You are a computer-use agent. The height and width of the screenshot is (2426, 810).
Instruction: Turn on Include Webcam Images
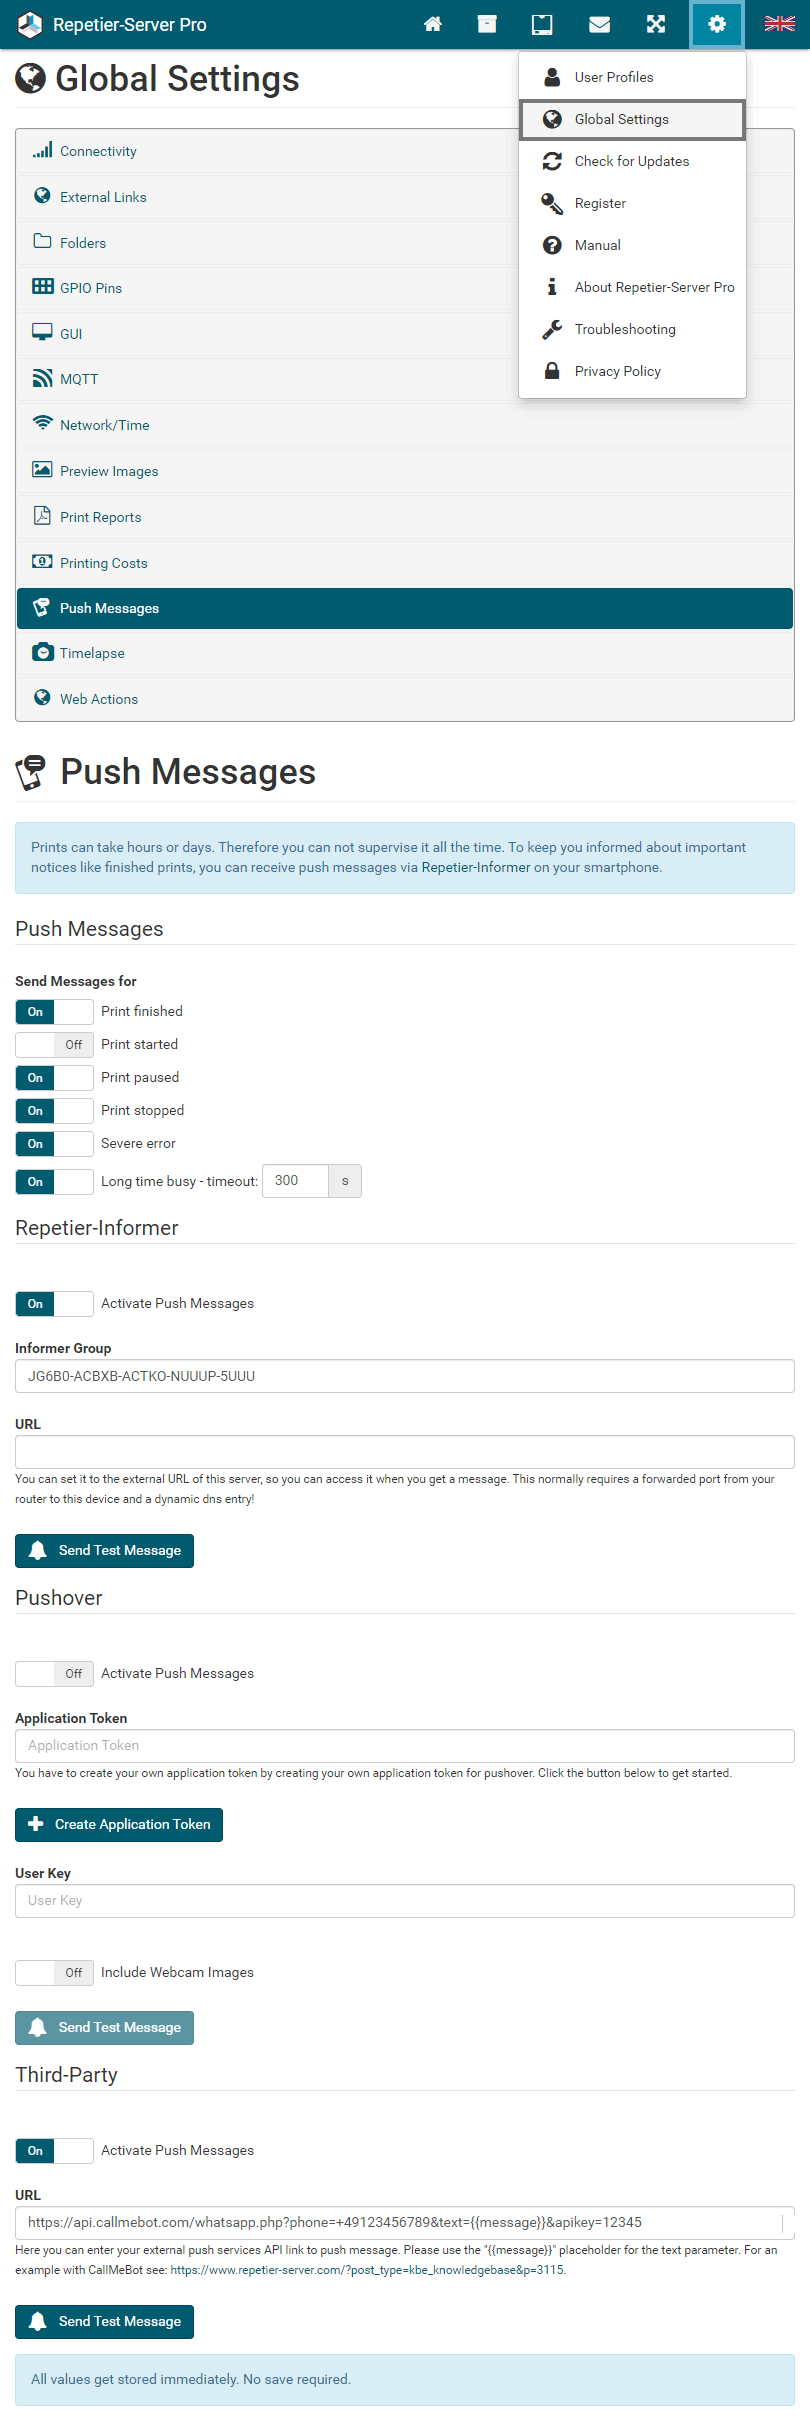[x=55, y=1972]
